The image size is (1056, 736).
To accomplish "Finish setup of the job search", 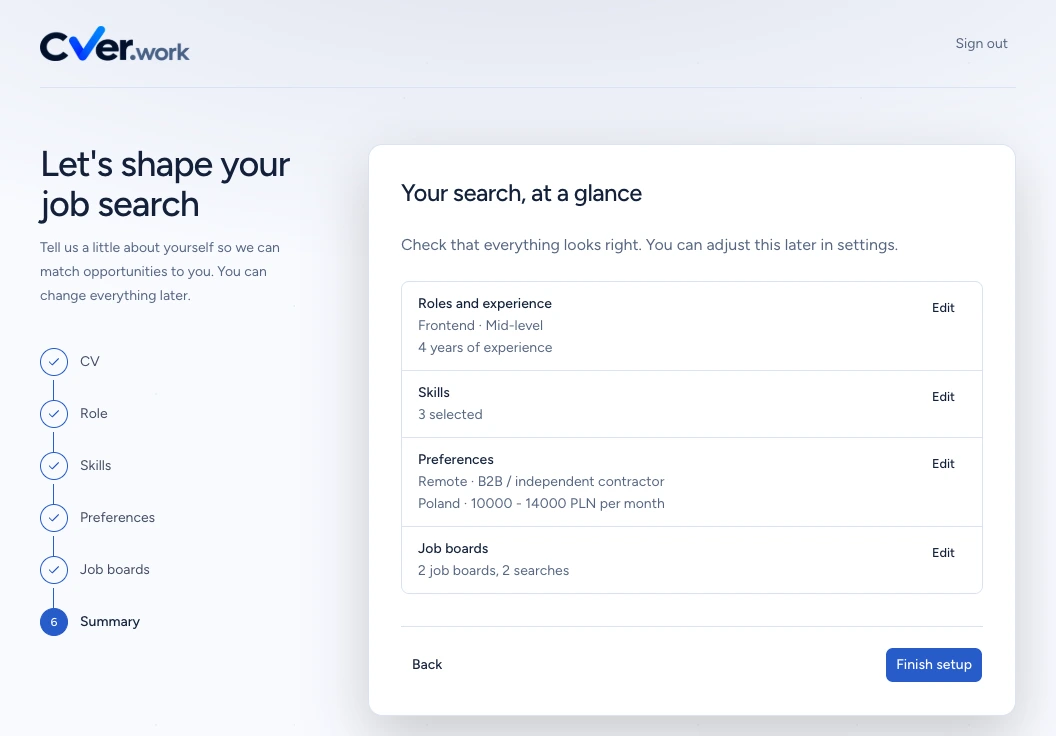I will [x=933, y=665].
